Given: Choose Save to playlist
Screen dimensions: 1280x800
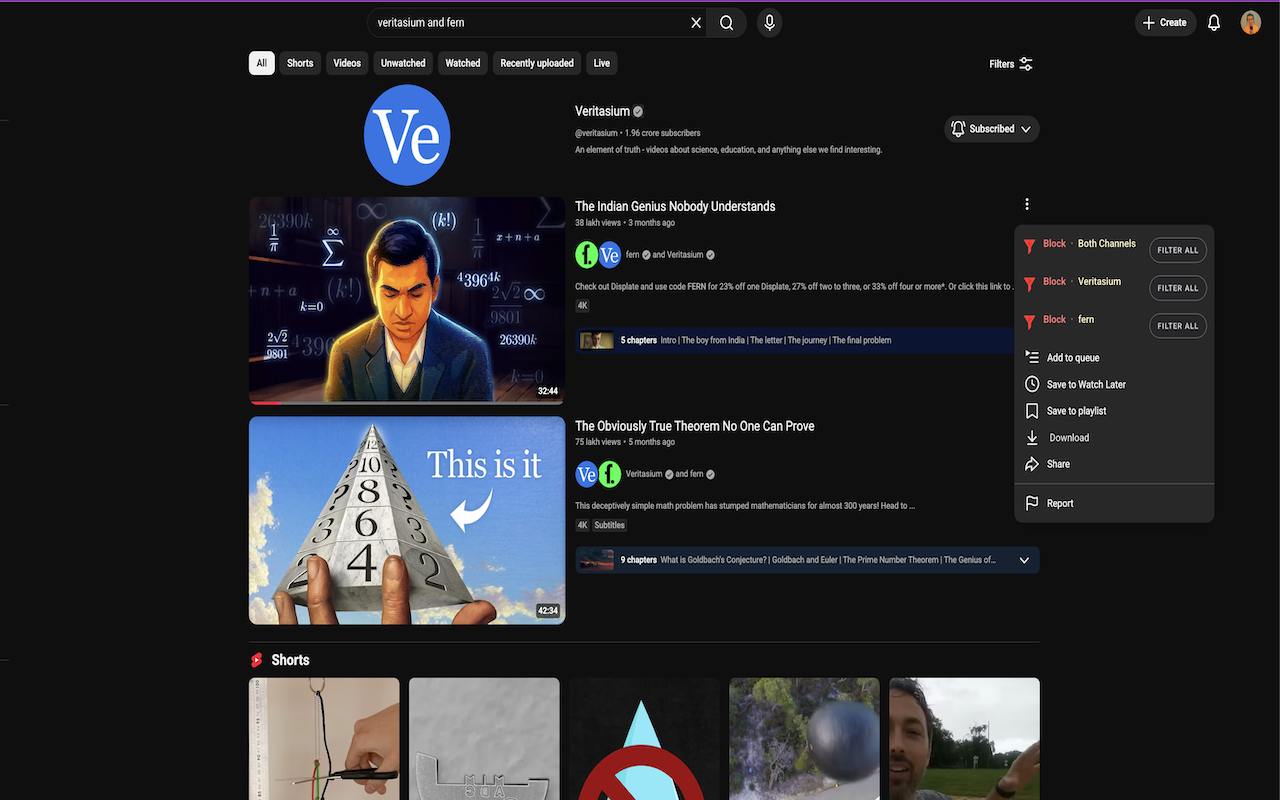Looking at the screenshot, I should click(x=1114, y=411).
